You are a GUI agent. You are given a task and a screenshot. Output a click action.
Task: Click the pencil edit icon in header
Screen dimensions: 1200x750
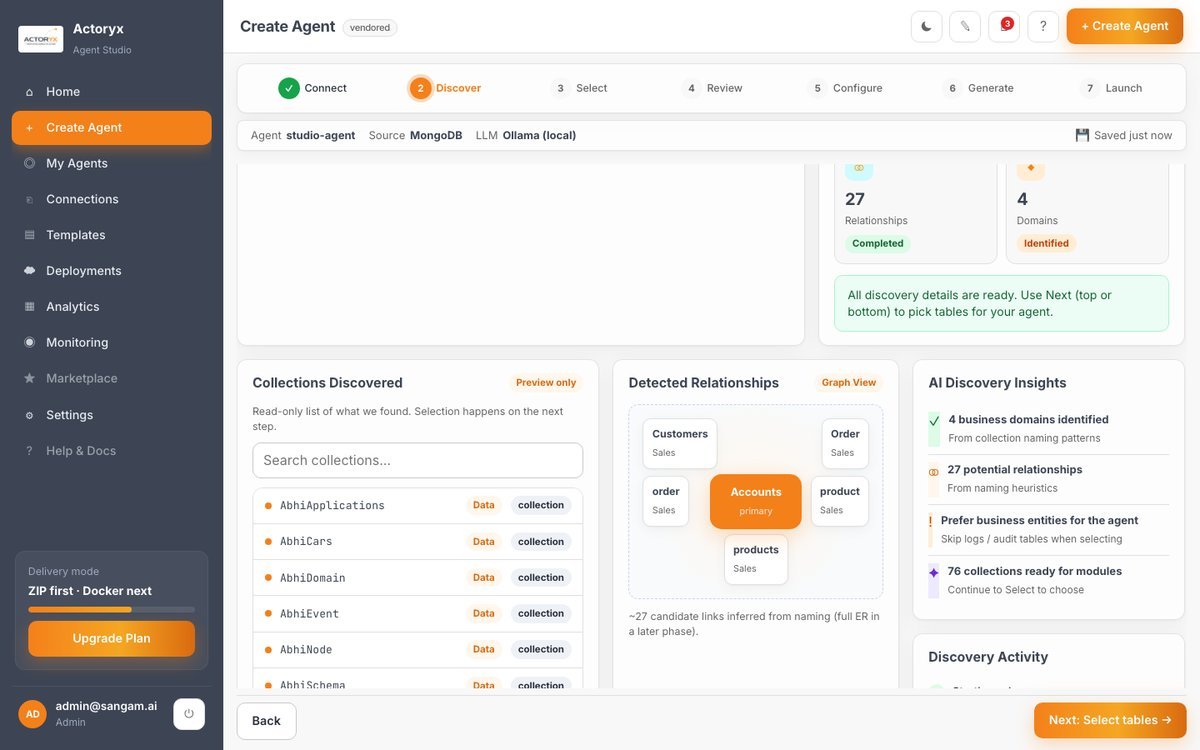(x=965, y=26)
